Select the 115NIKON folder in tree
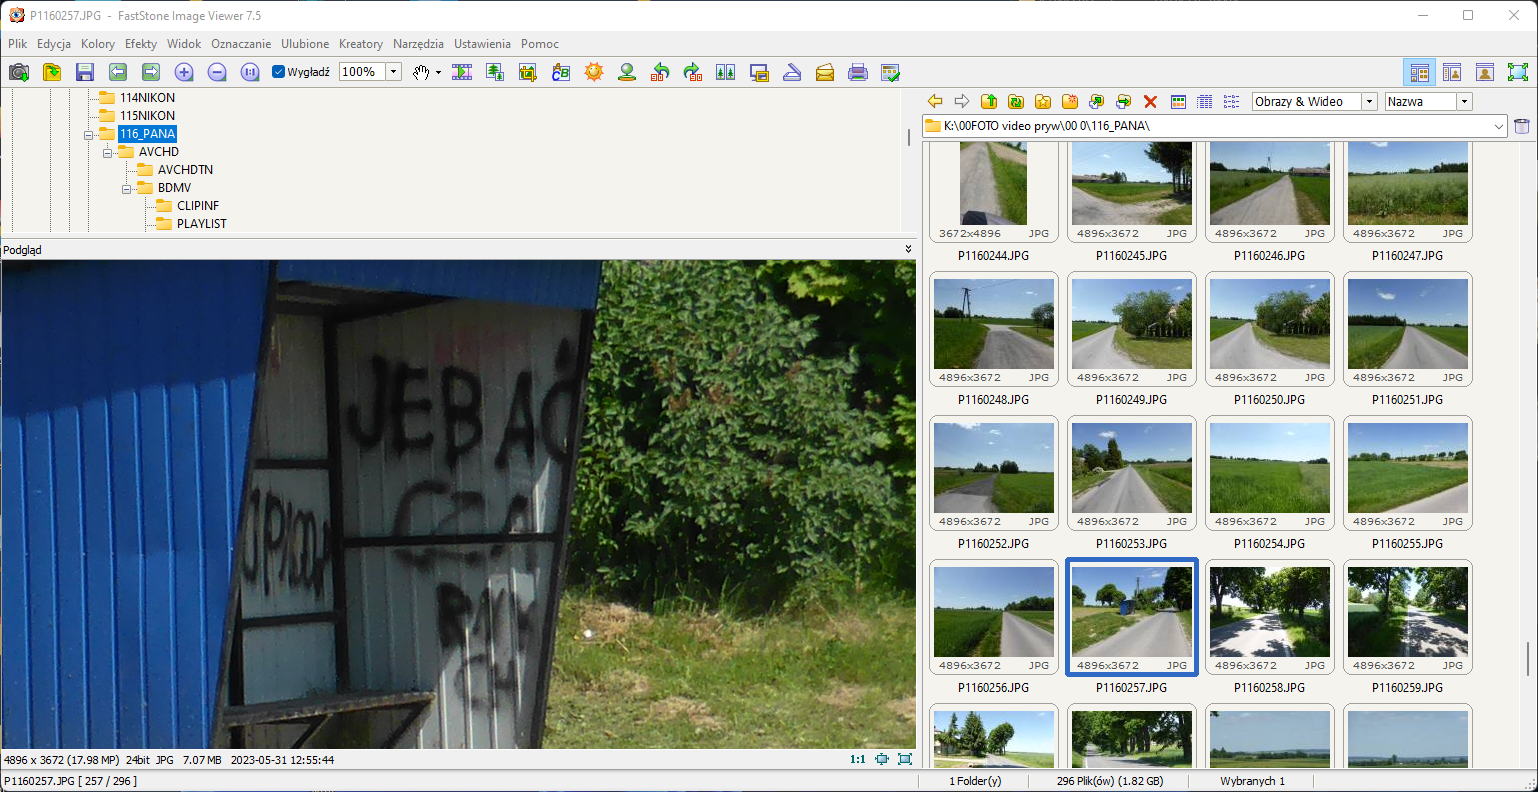 [x=147, y=116]
